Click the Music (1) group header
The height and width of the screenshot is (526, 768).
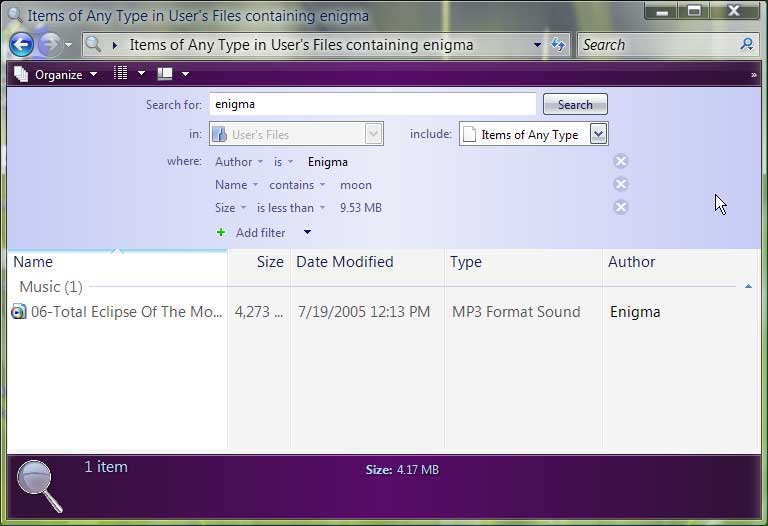[x=51, y=287]
